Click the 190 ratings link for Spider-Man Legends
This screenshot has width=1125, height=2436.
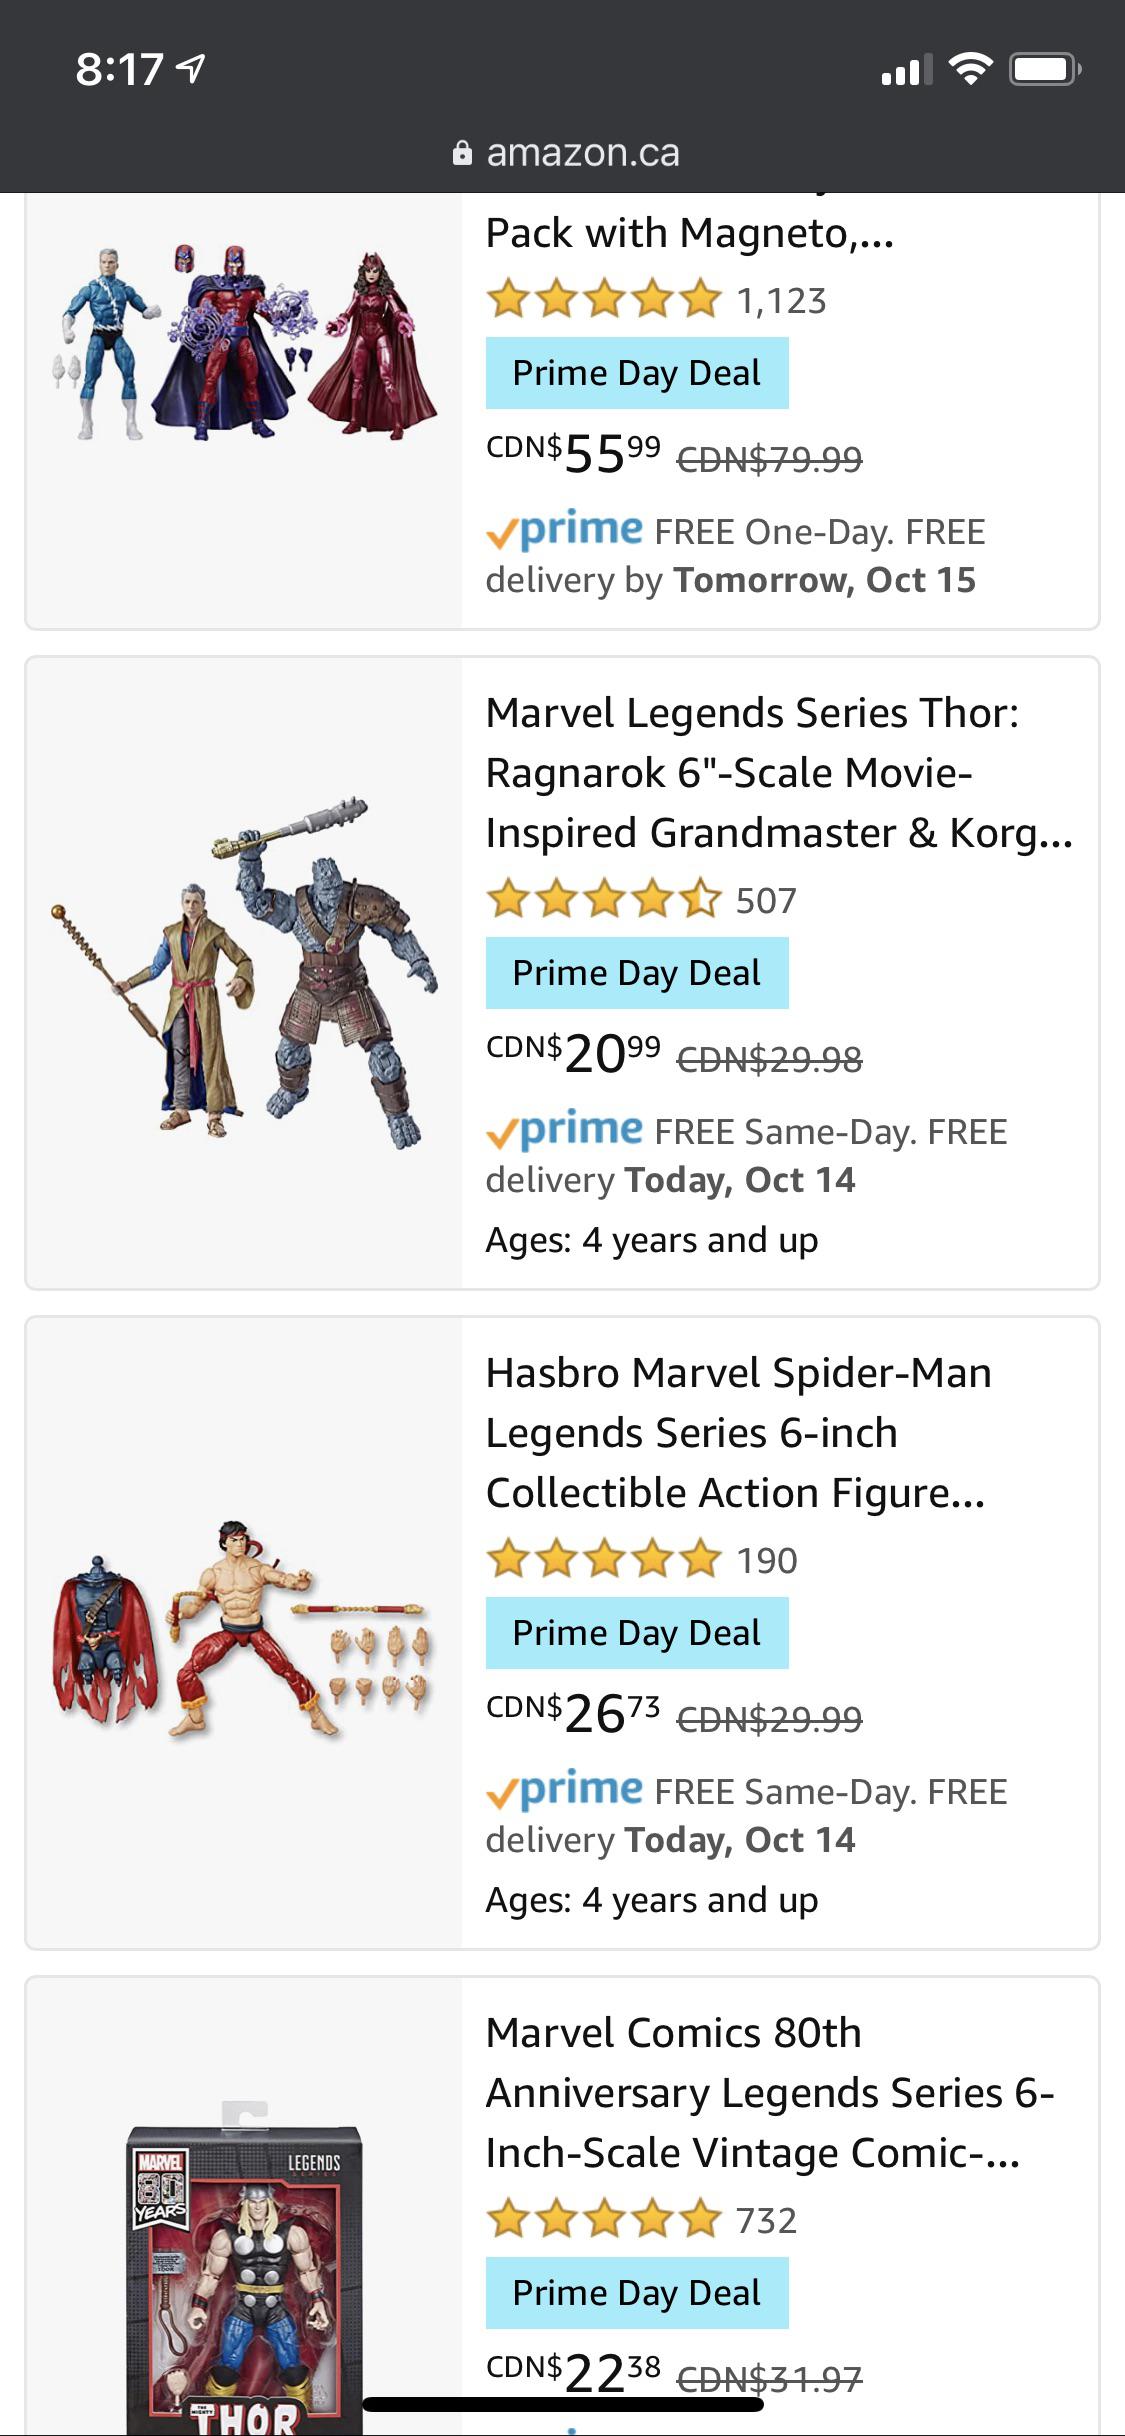[x=766, y=1560]
